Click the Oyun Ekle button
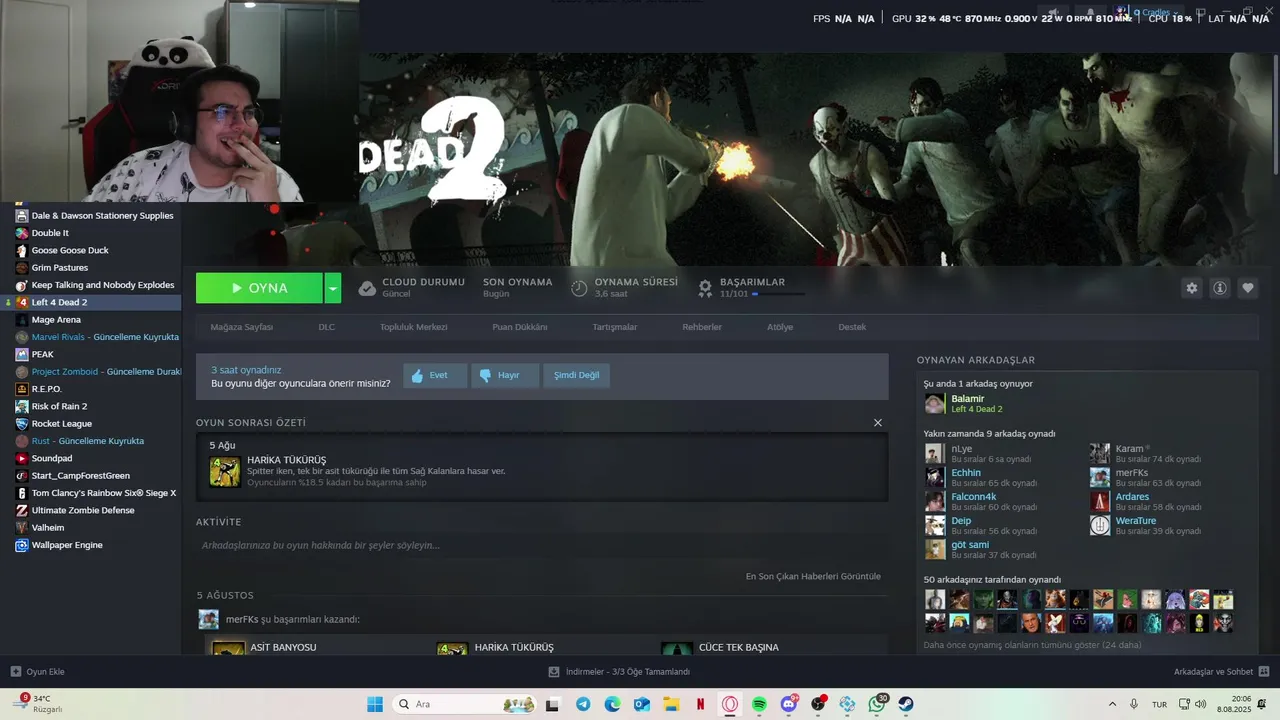The width and height of the screenshot is (1280, 720). tap(37, 672)
